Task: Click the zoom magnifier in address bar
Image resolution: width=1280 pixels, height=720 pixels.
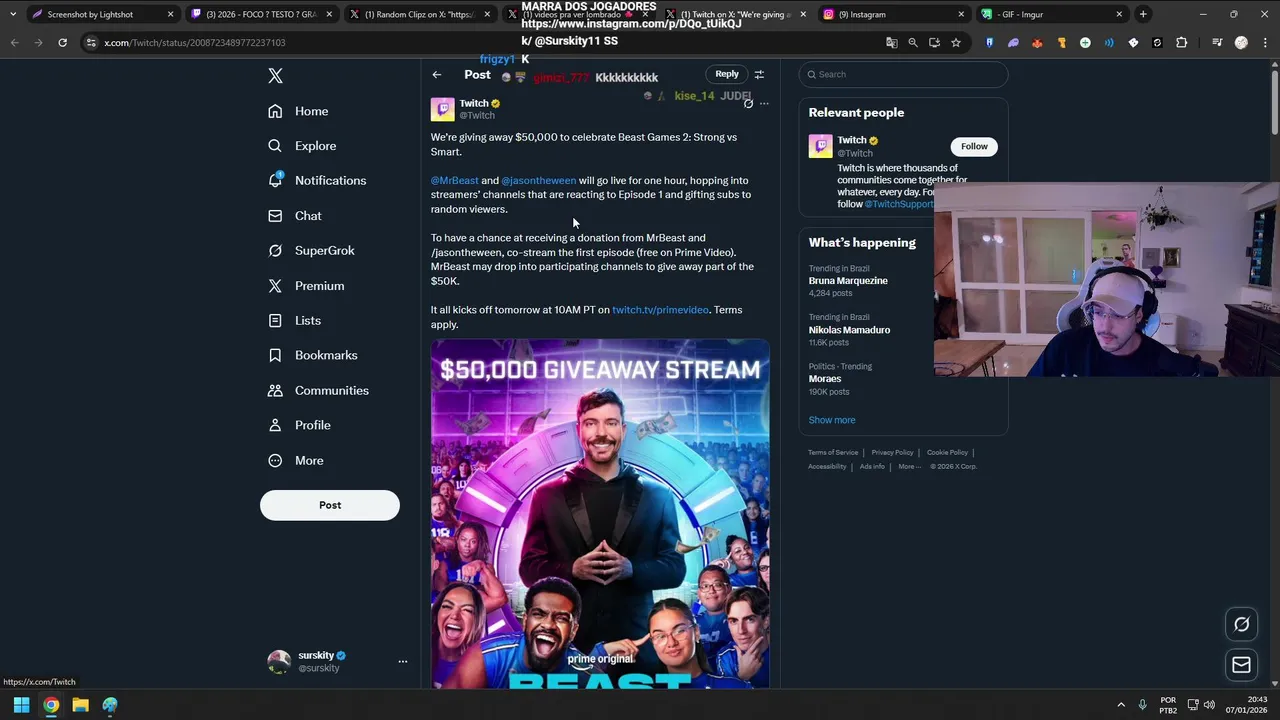Action: click(x=913, y=43)
